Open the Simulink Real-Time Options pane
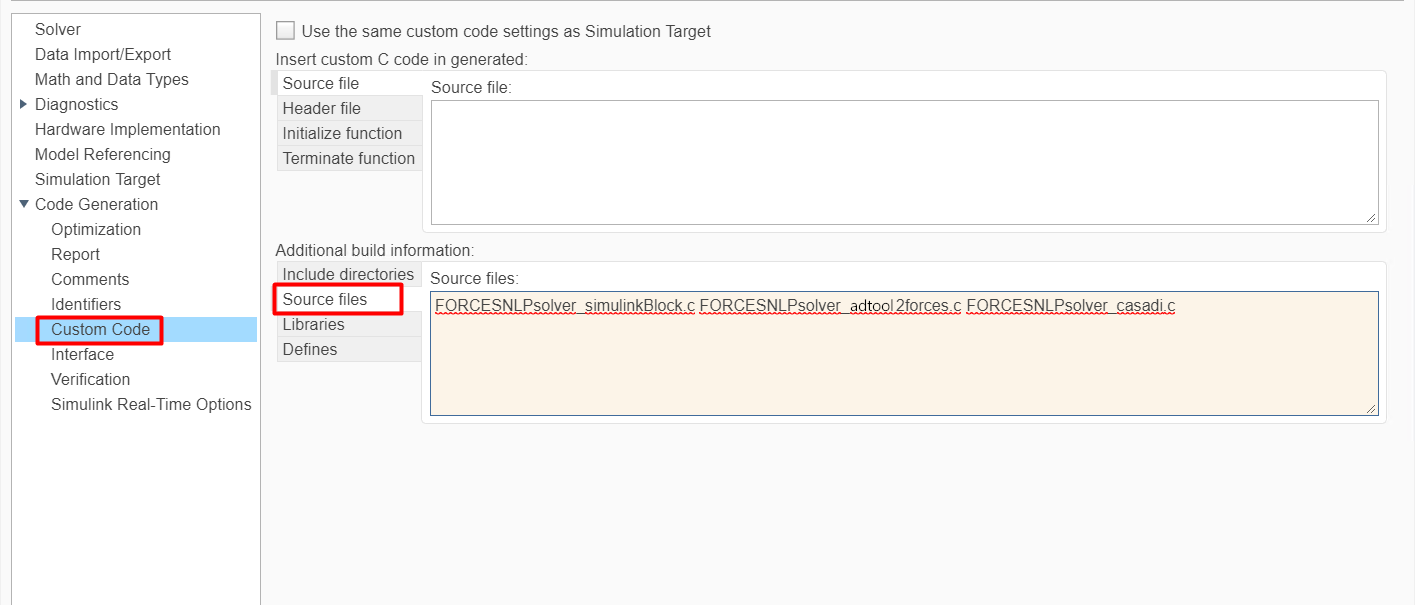Viewport: 1415px width, 605px height. [151, 404]
